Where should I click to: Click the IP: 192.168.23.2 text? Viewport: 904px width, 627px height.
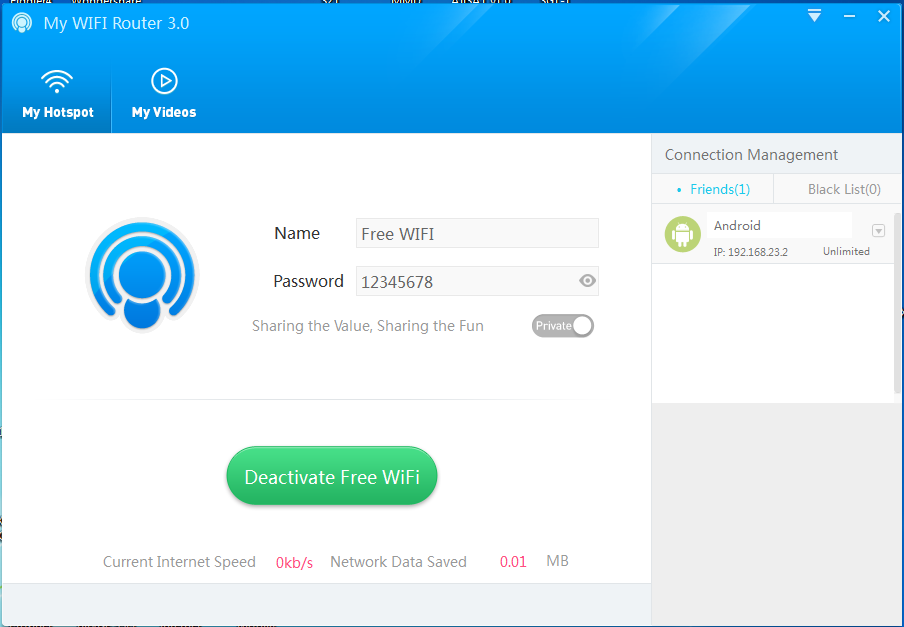point(751,252)
